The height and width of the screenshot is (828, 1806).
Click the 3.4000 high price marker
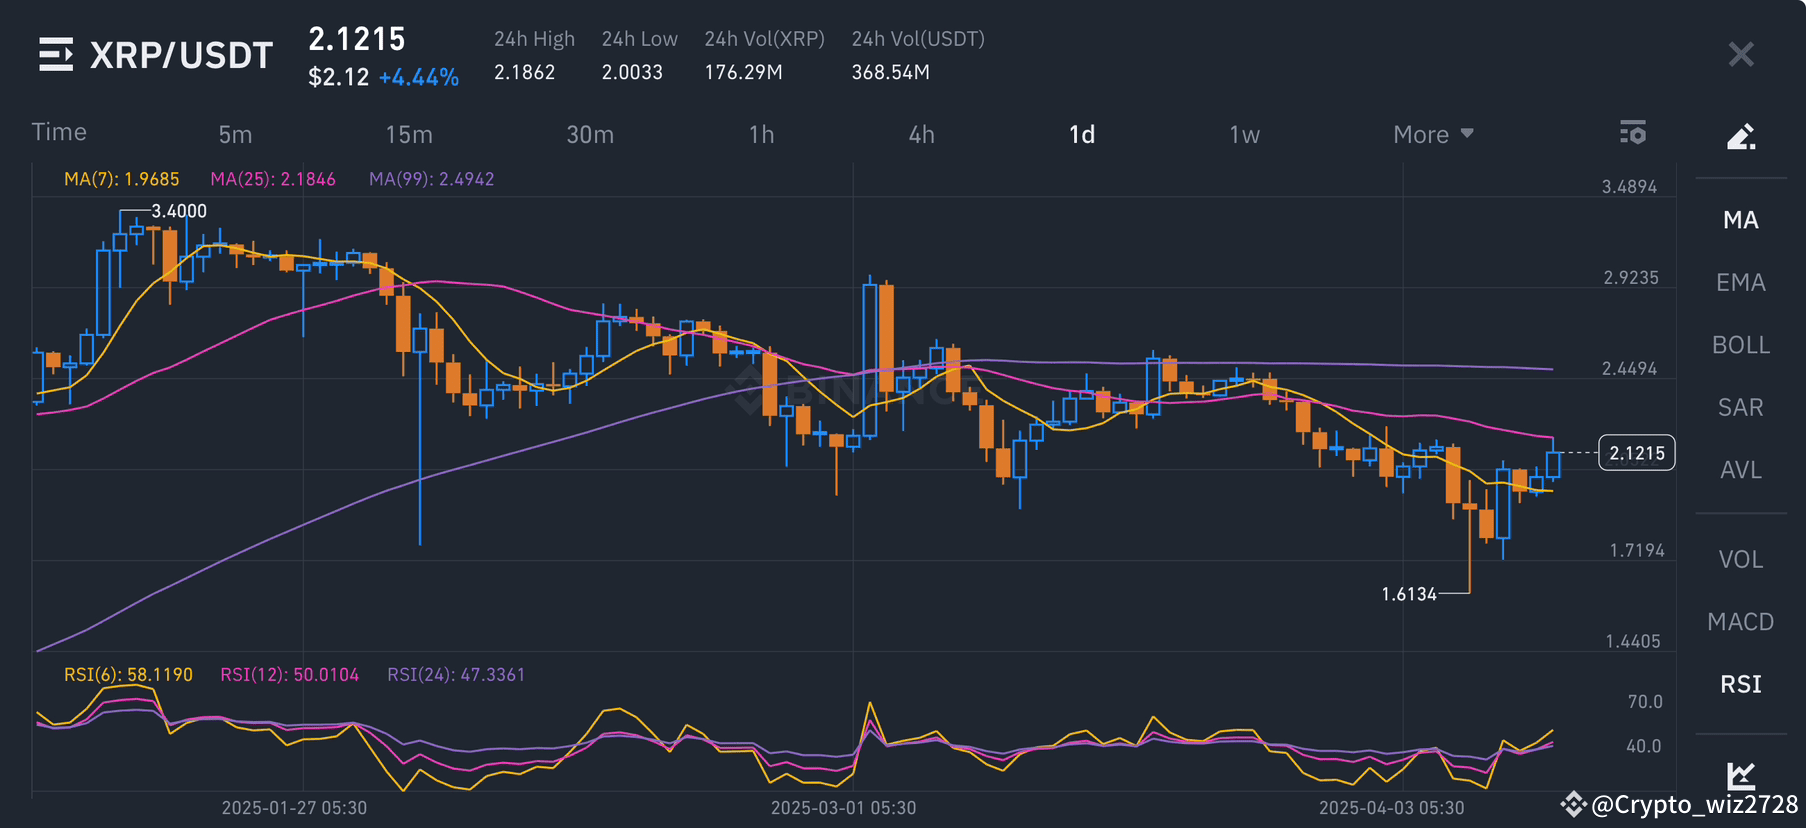[179, 211]
